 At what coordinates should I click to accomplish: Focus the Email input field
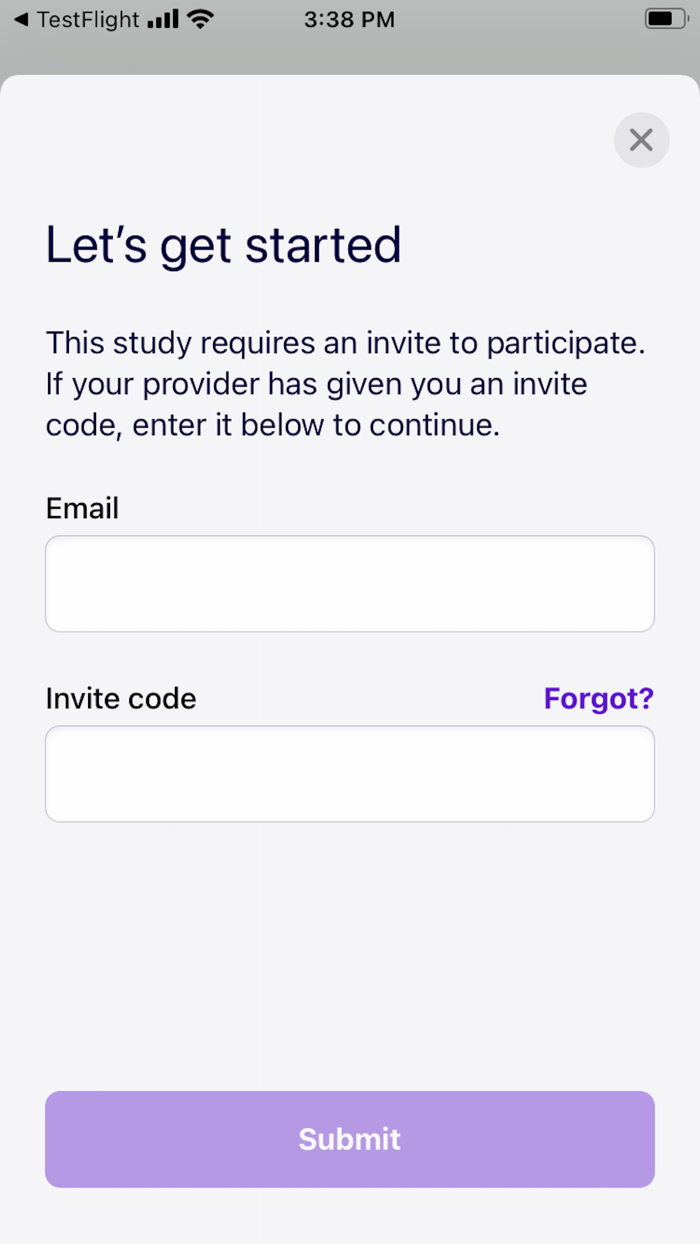point(350,583)
